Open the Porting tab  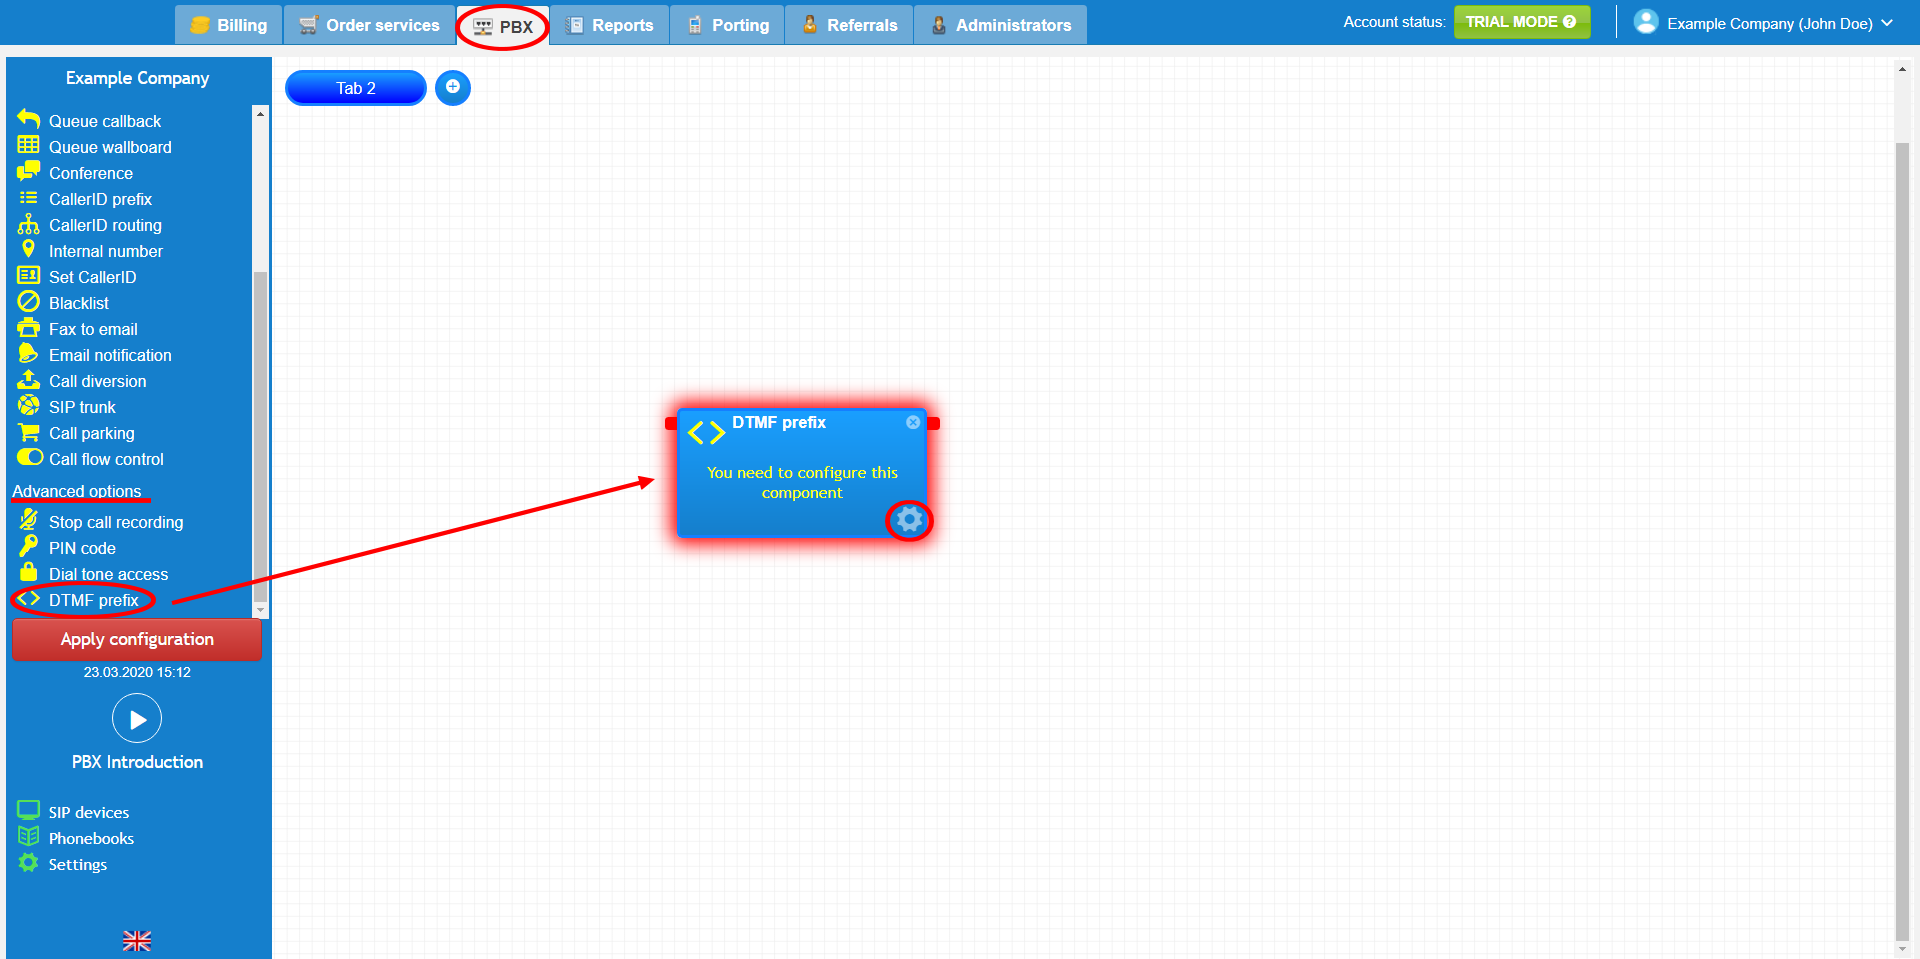point(728,25)
